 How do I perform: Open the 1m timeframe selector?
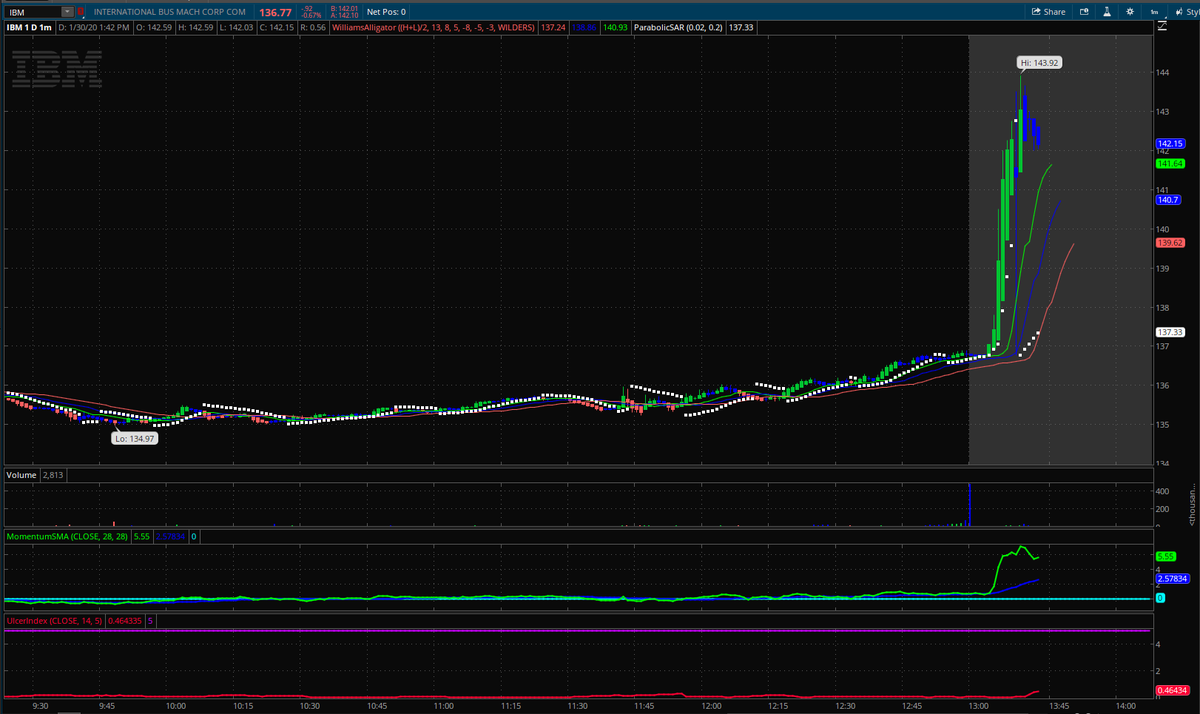click(x=1154, y=12)
